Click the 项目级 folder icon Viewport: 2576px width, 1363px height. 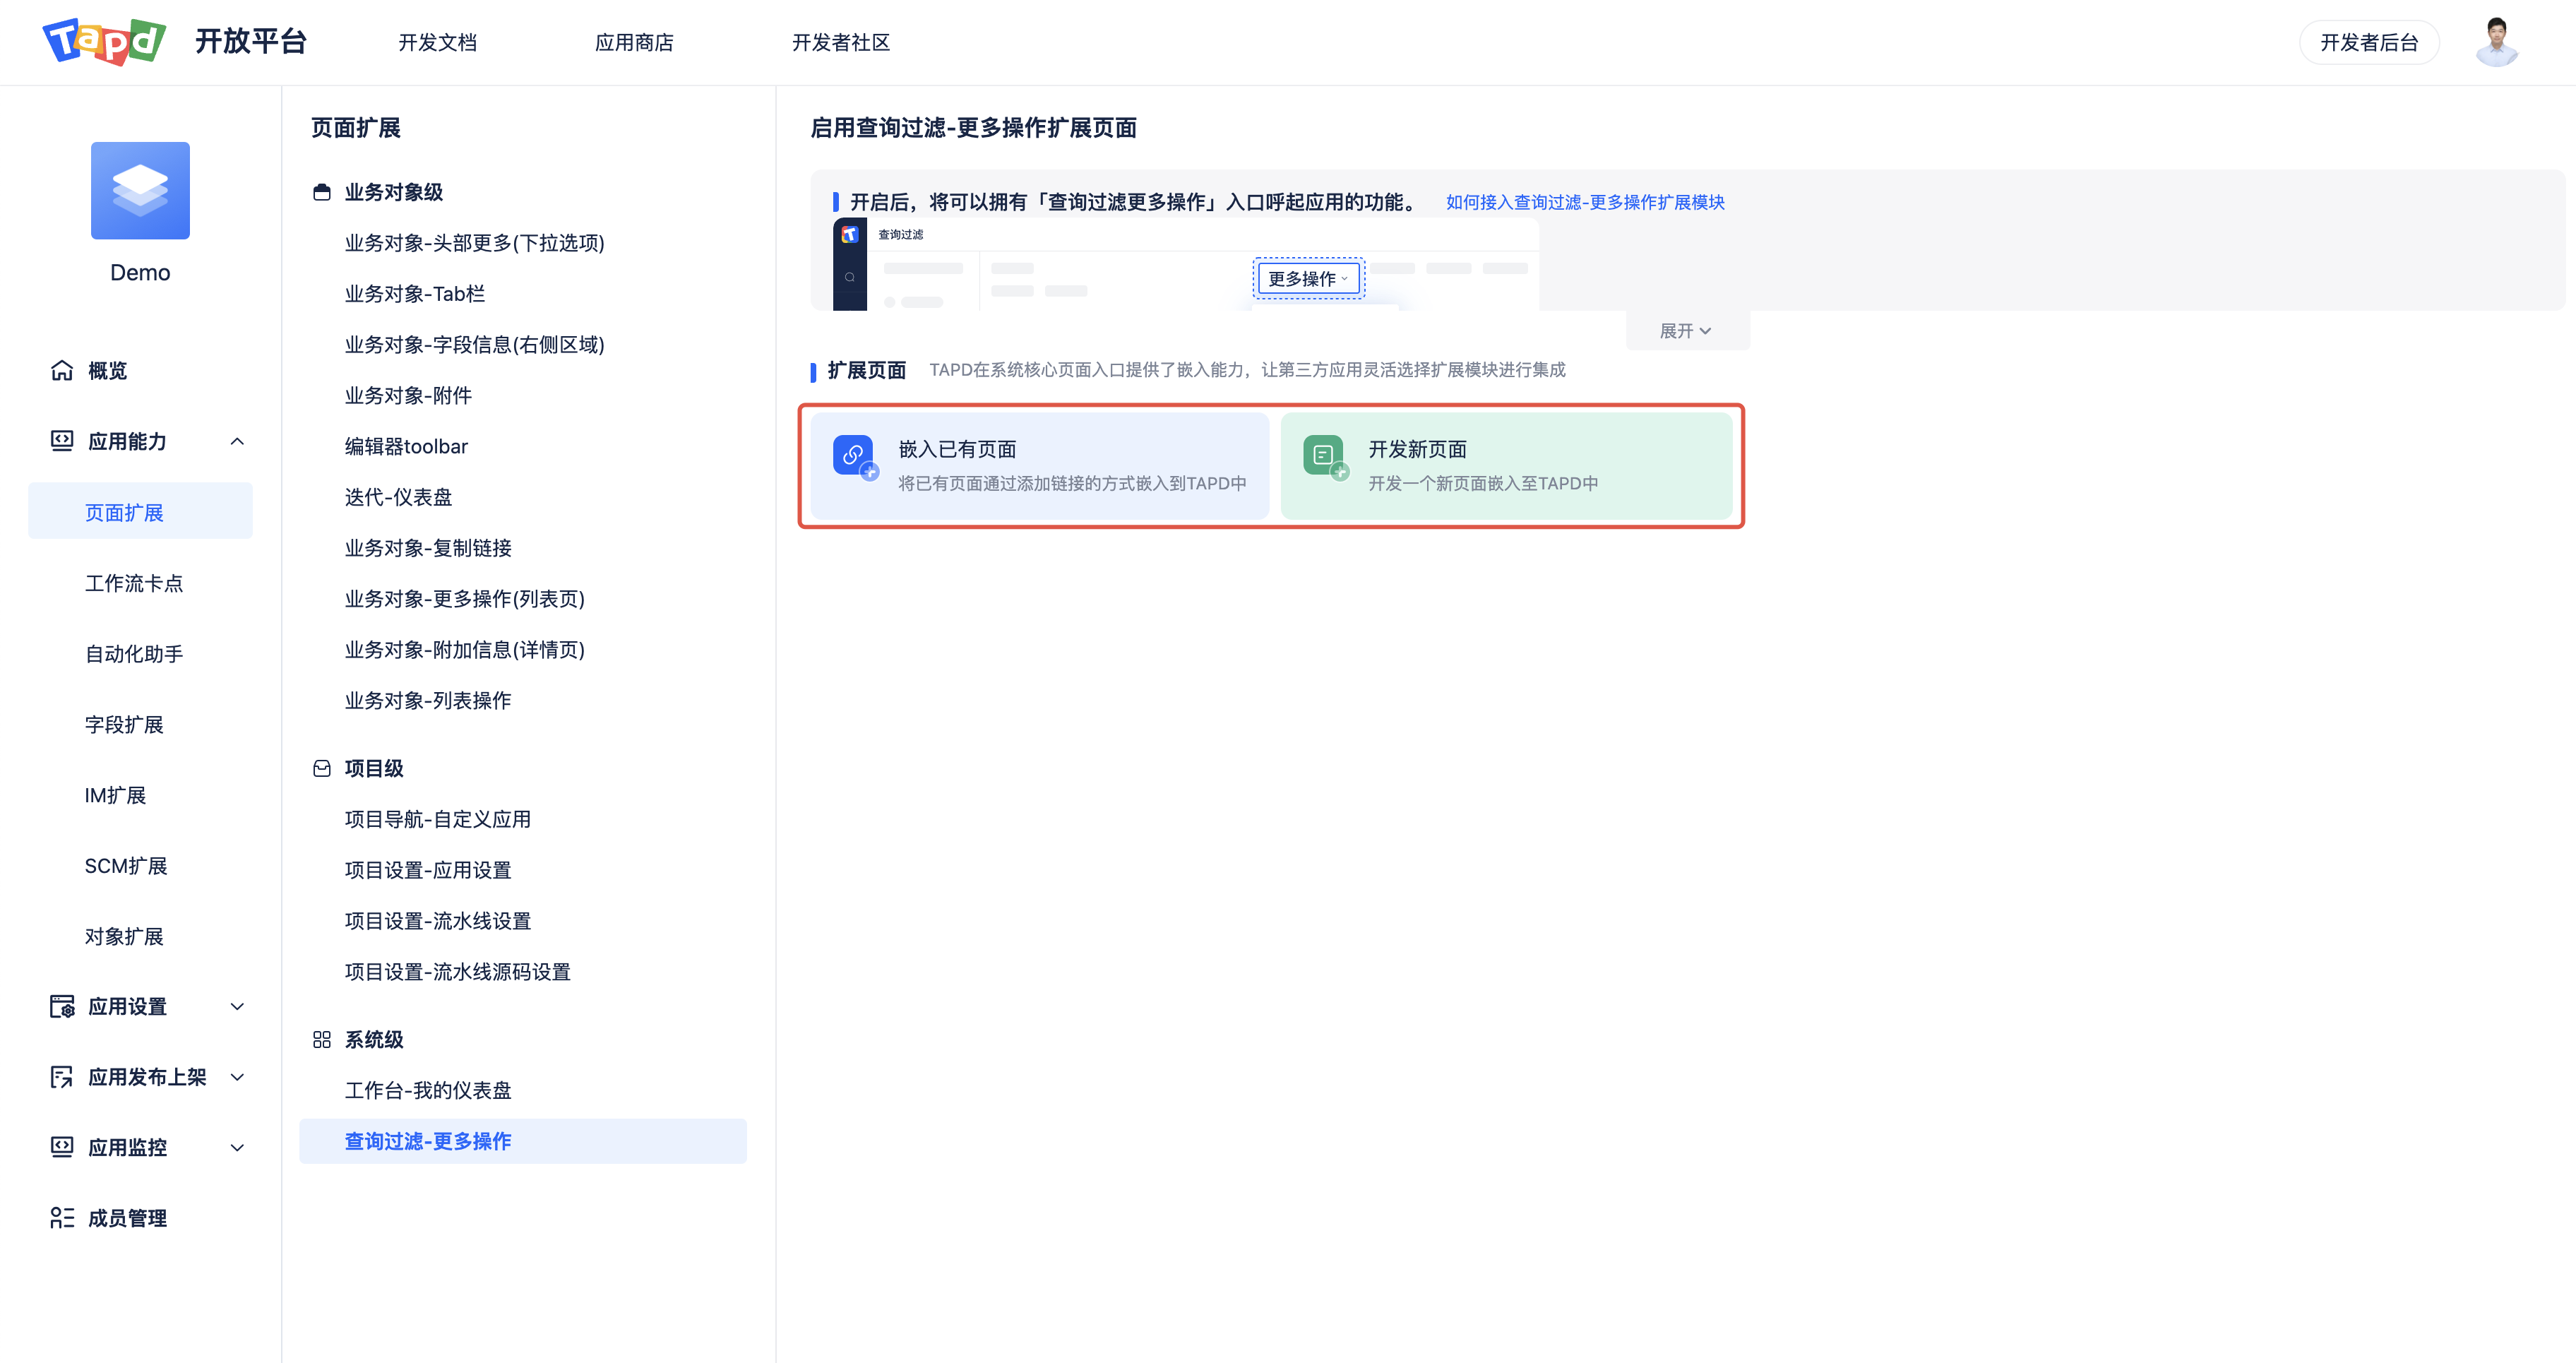(x=322, y=768)
